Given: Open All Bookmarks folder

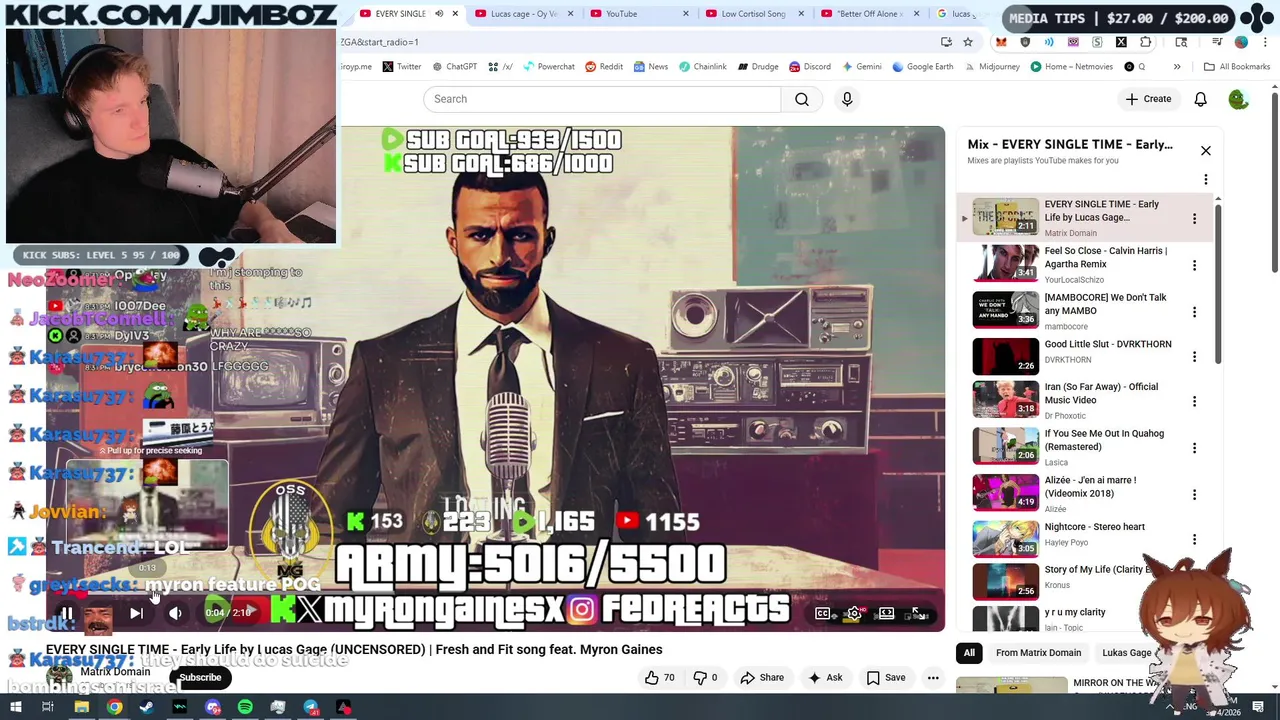Looking at the screenshot, I should (1237, 67).
